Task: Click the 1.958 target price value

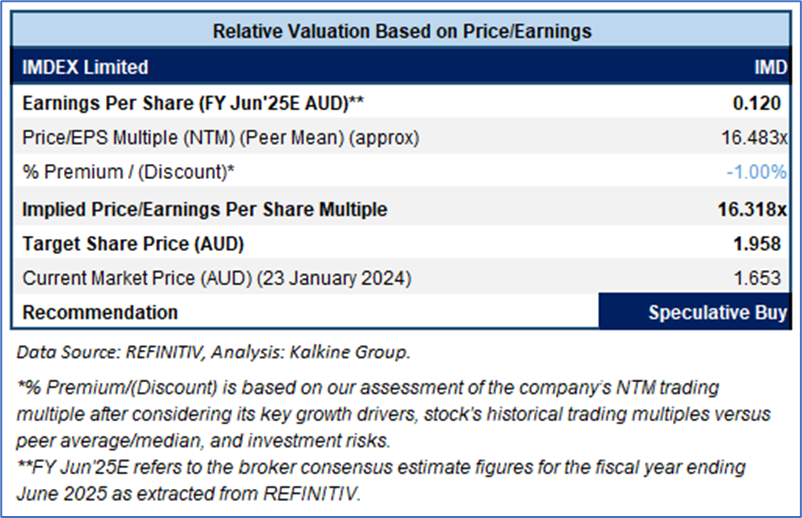Action: pos(765,245)
